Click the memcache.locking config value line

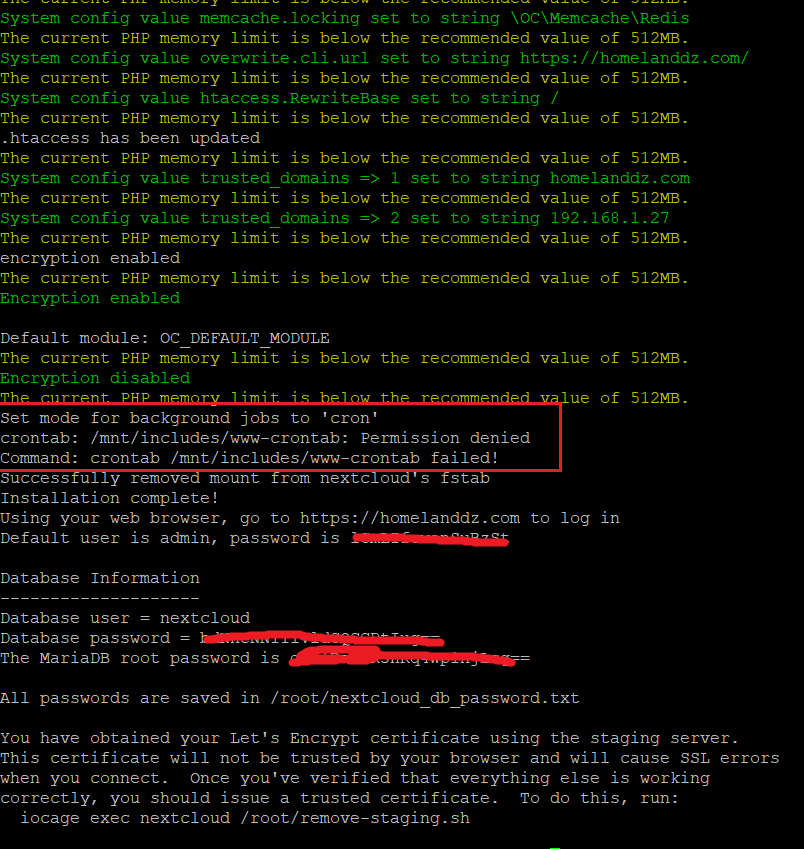point(345,18)
